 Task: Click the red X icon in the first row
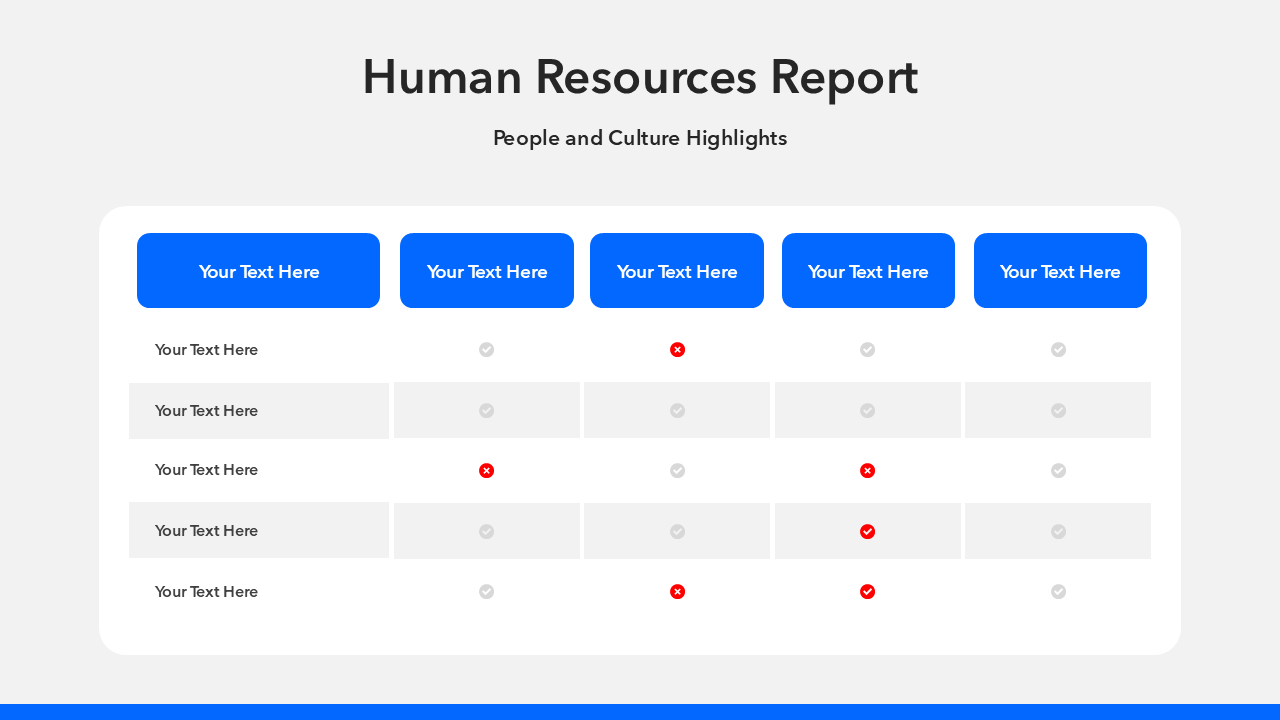click(x=677, y=349)
